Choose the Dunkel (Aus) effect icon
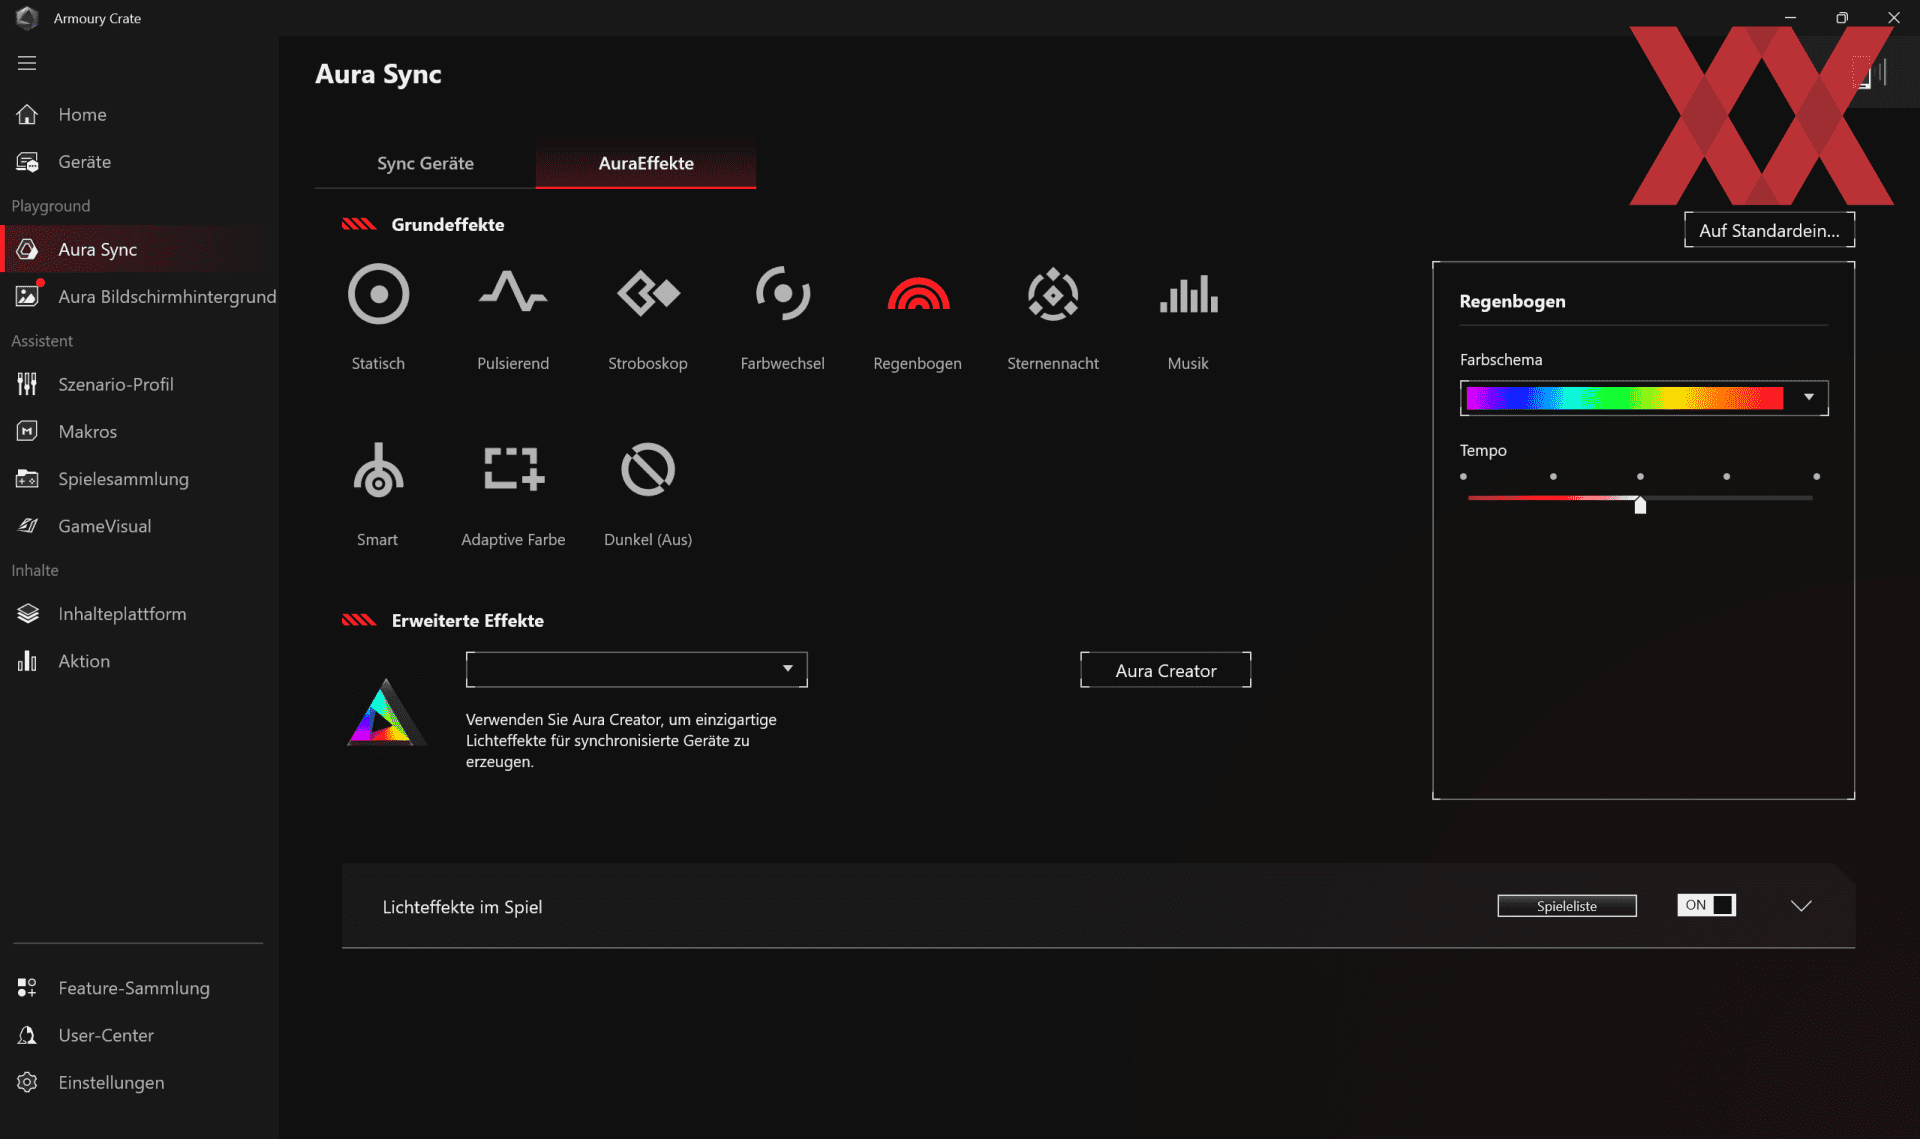The width and height of the screenshot is (1920, 1139). (x=648, y=469)
